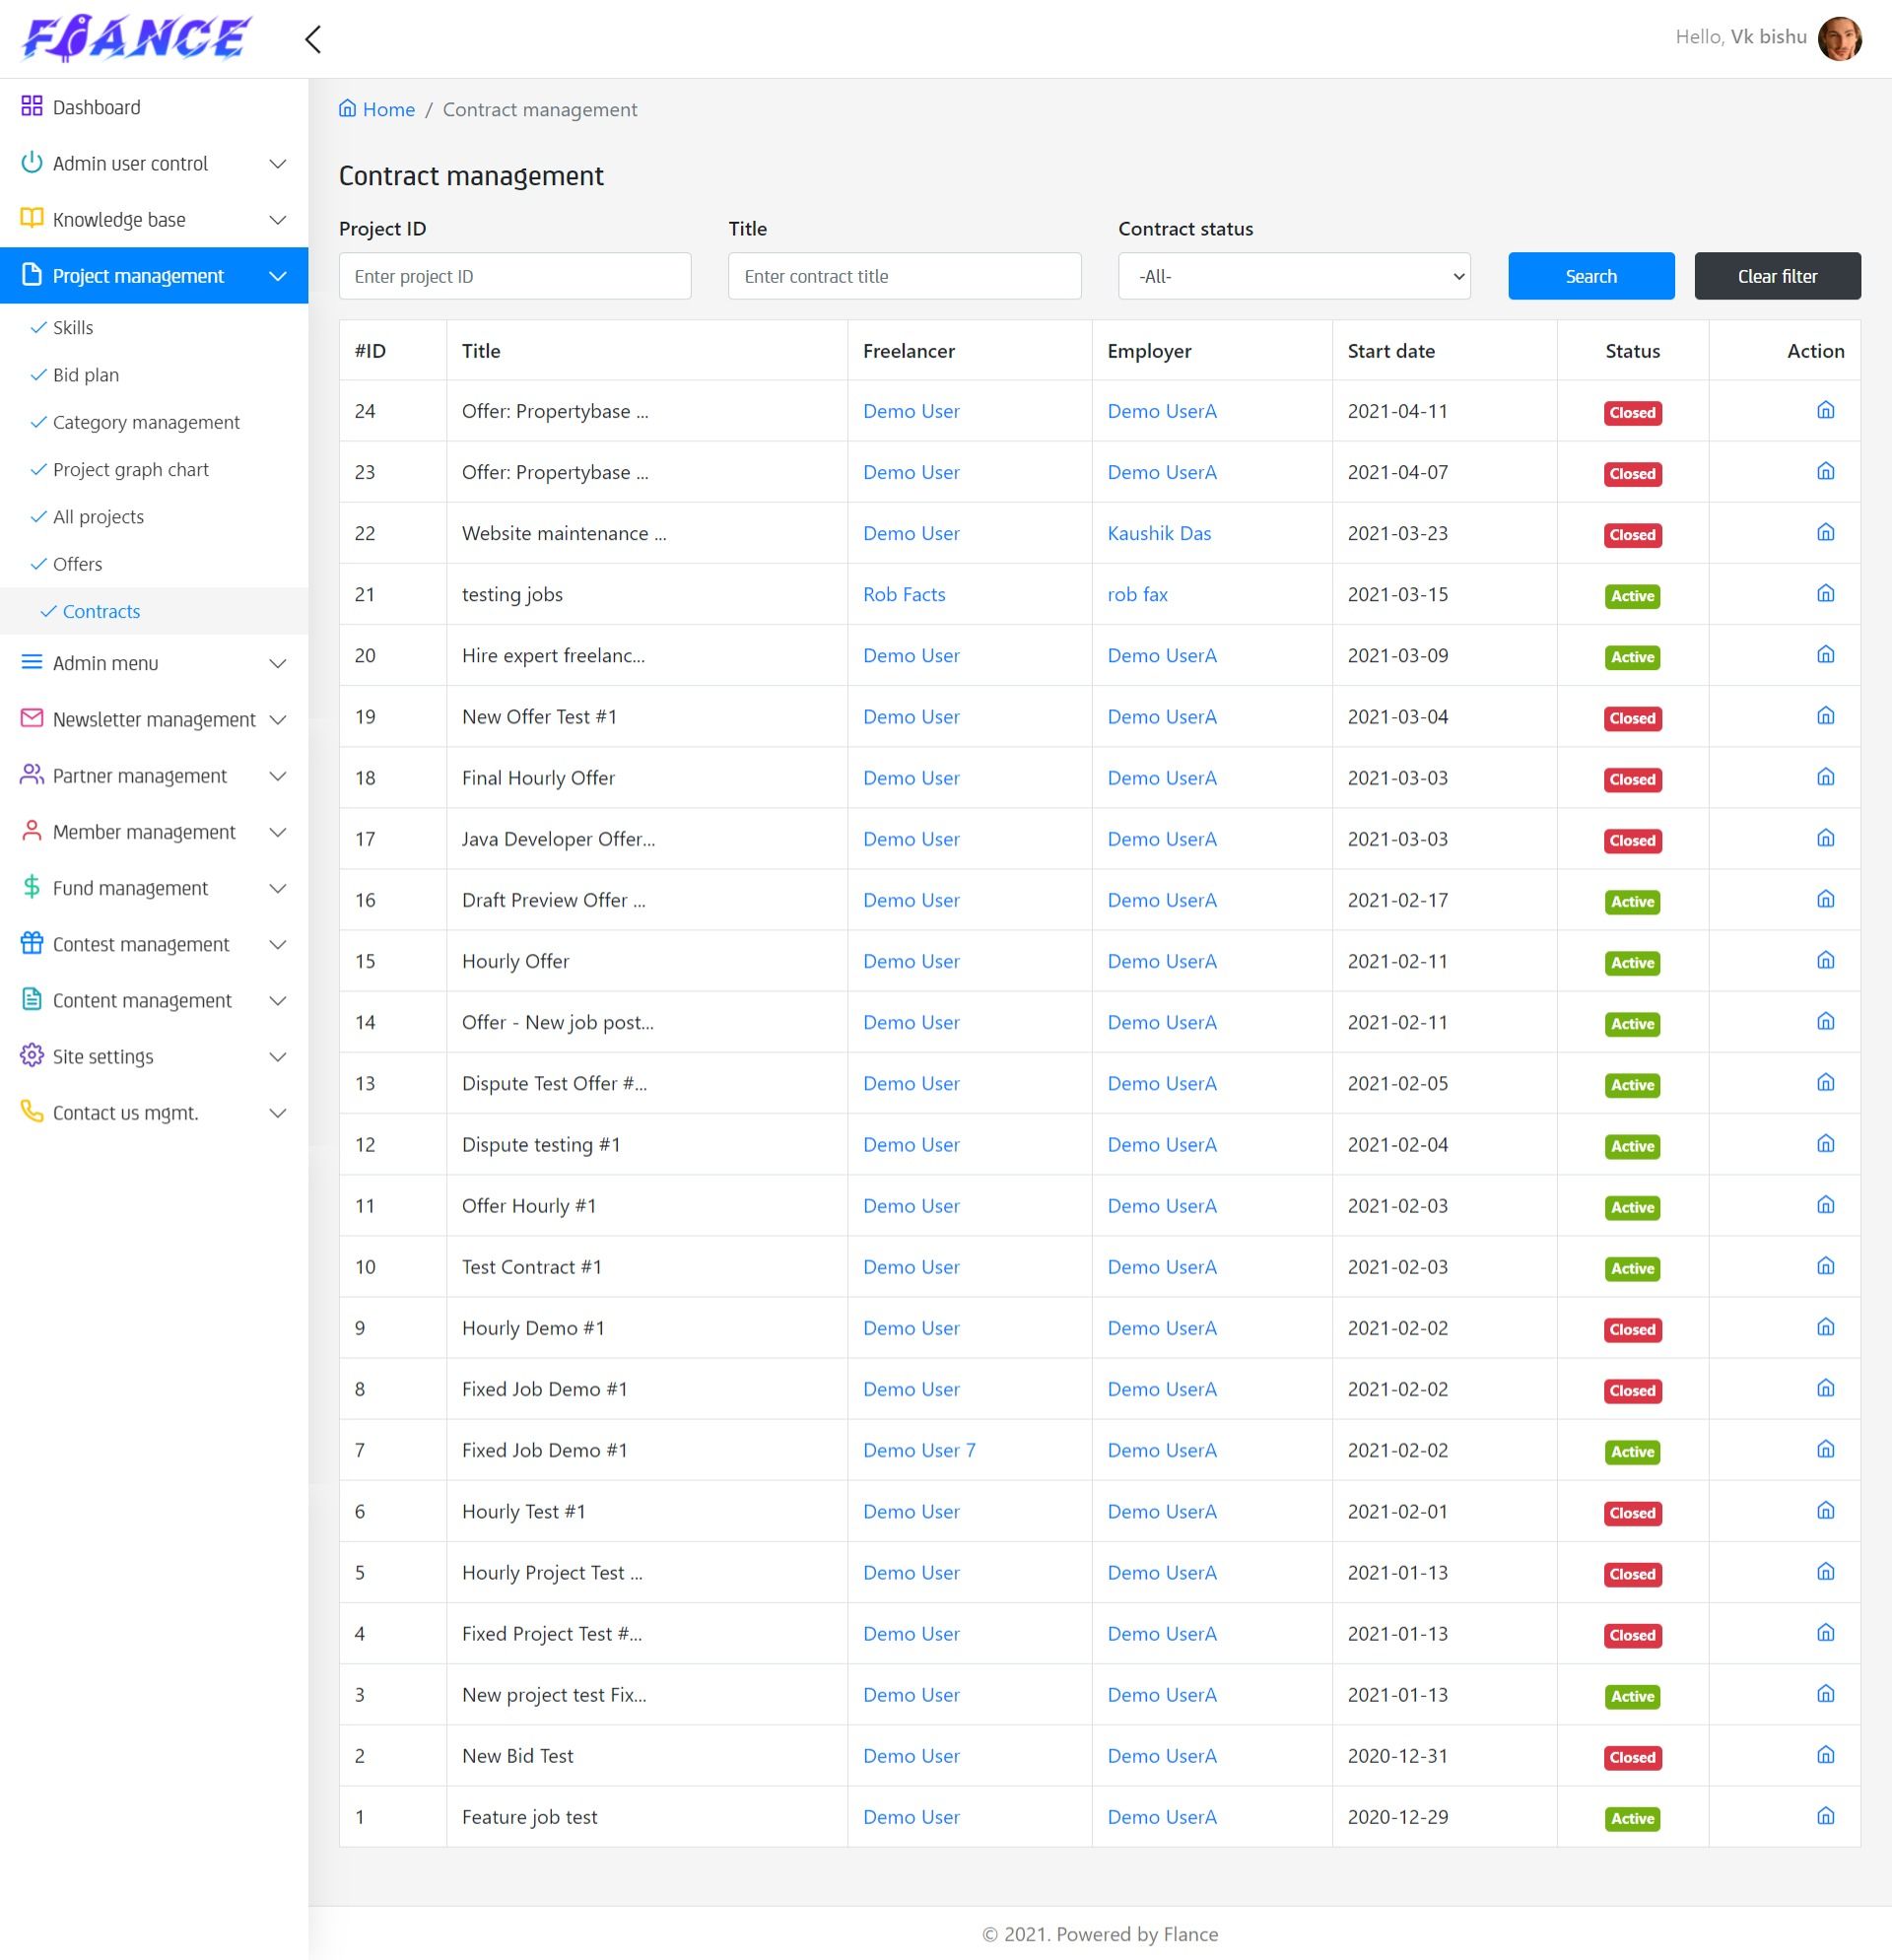Click action icon for contract 1
The image size is (1892, 1960).
pyautogui.click(x=1825, y=1816)
